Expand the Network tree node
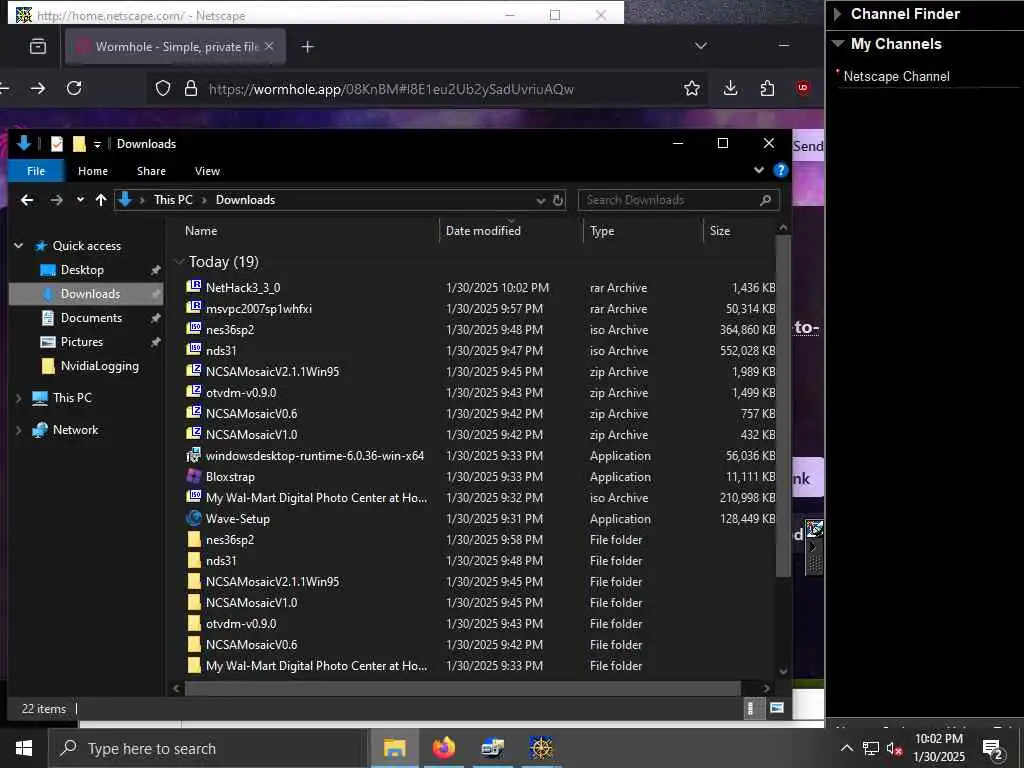 (18, 430)
